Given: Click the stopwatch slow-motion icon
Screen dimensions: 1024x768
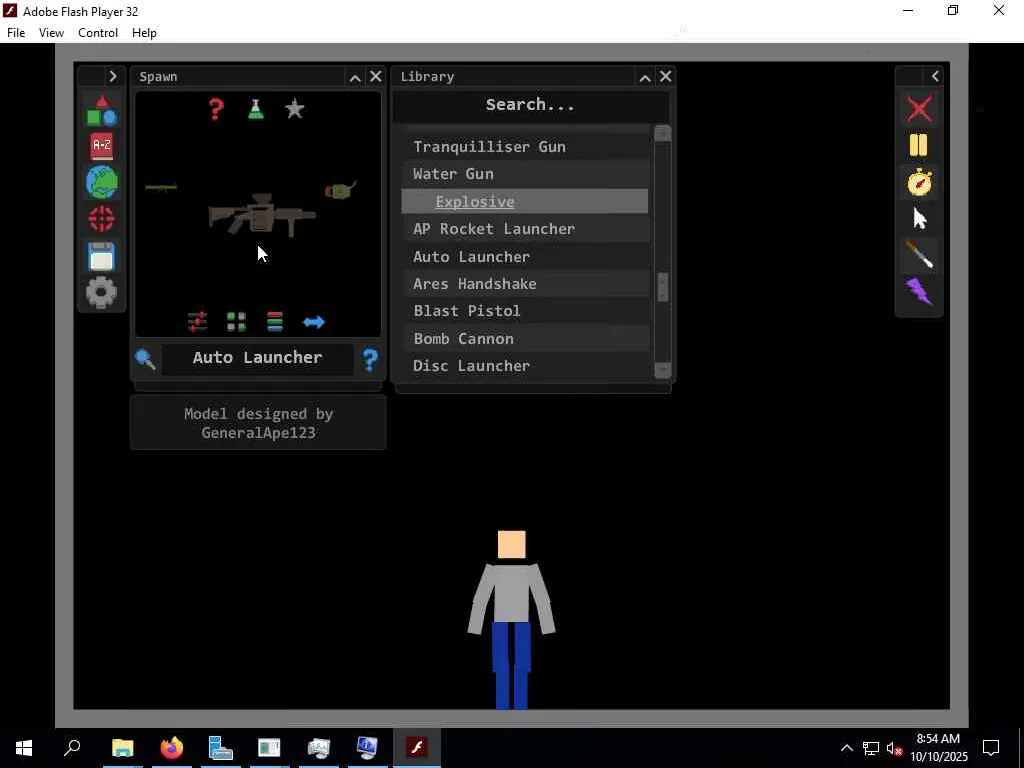Looking at the screenshot, I should tap(920, 182).
